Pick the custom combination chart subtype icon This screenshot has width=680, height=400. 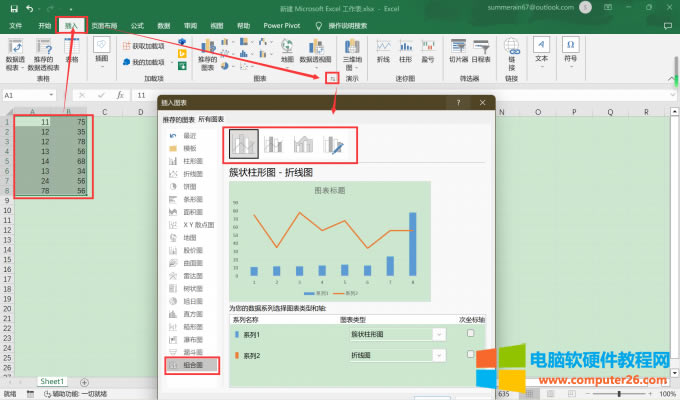[336, 145]
